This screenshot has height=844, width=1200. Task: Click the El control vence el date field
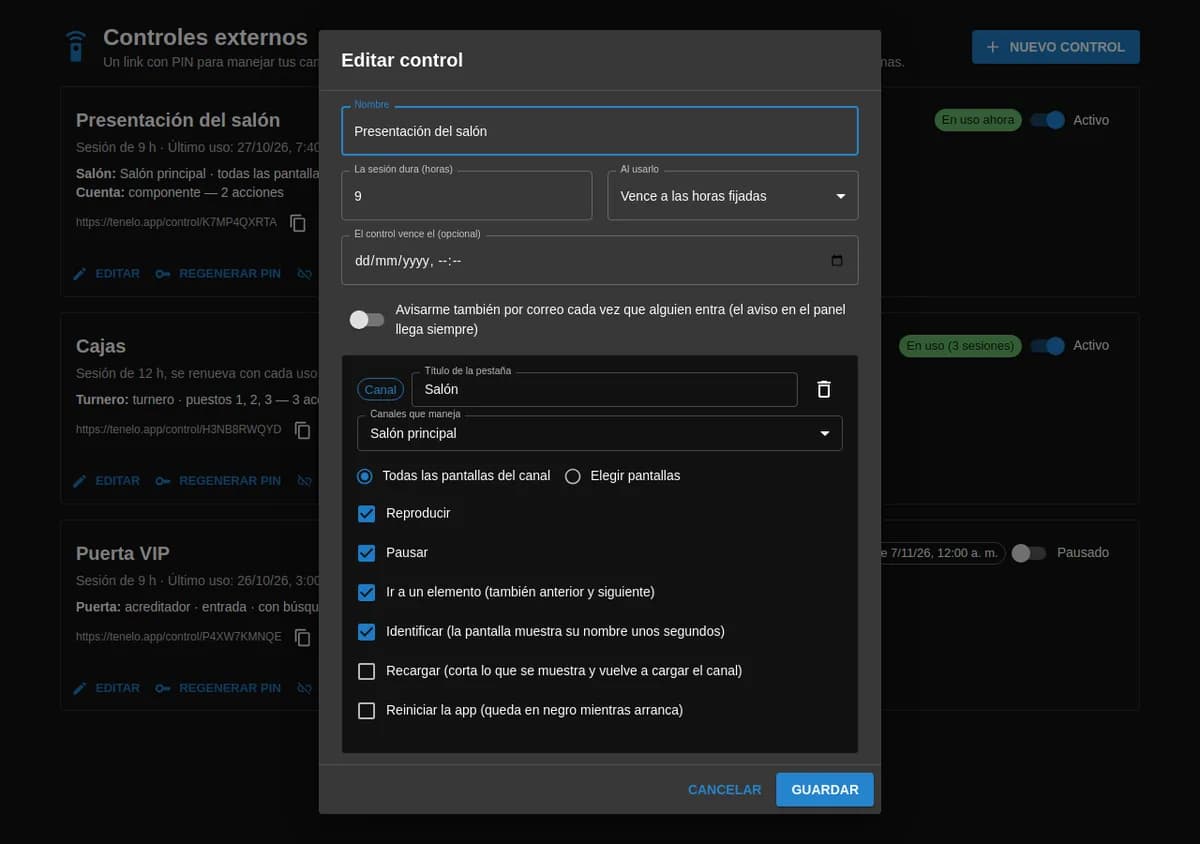tap(600, 261)
